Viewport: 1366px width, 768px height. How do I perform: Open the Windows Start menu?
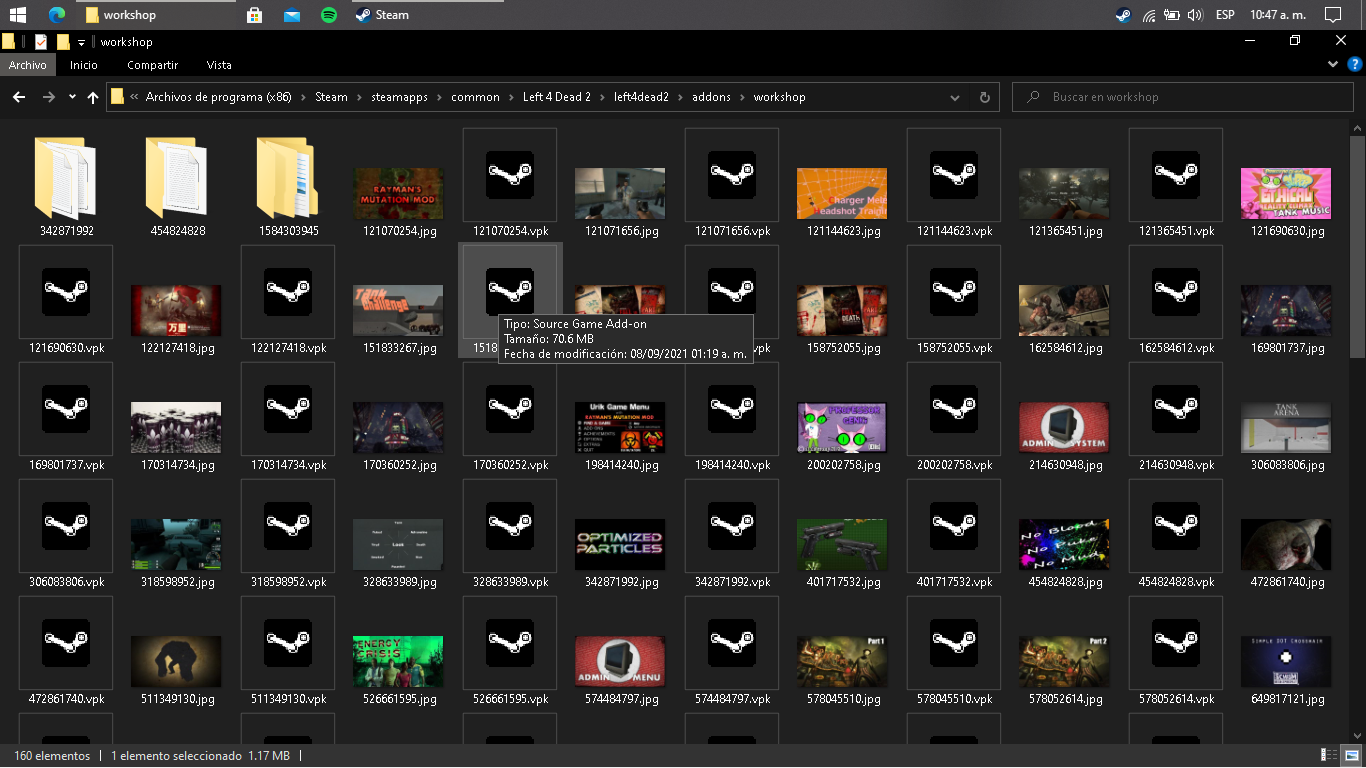(17, 15)
